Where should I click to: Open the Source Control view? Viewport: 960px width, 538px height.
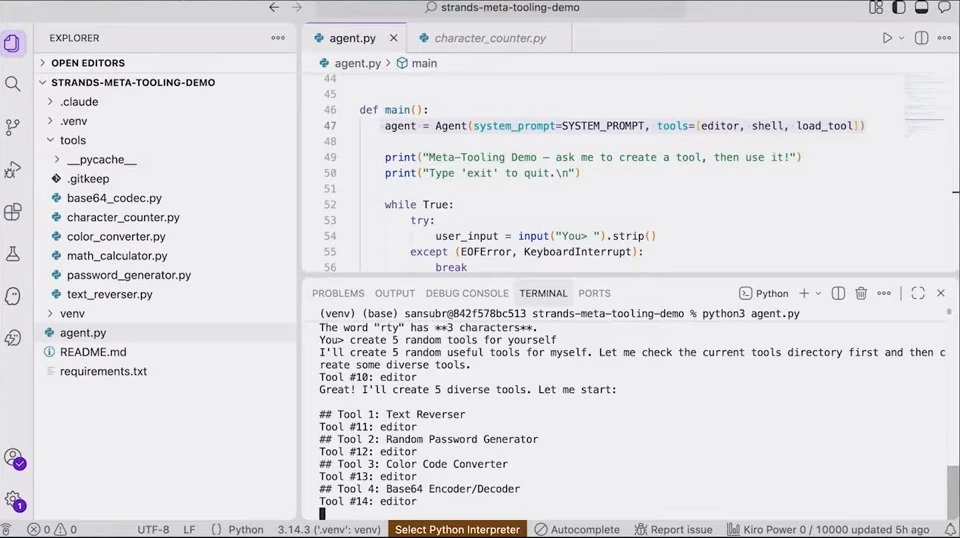tap(12, 127)
